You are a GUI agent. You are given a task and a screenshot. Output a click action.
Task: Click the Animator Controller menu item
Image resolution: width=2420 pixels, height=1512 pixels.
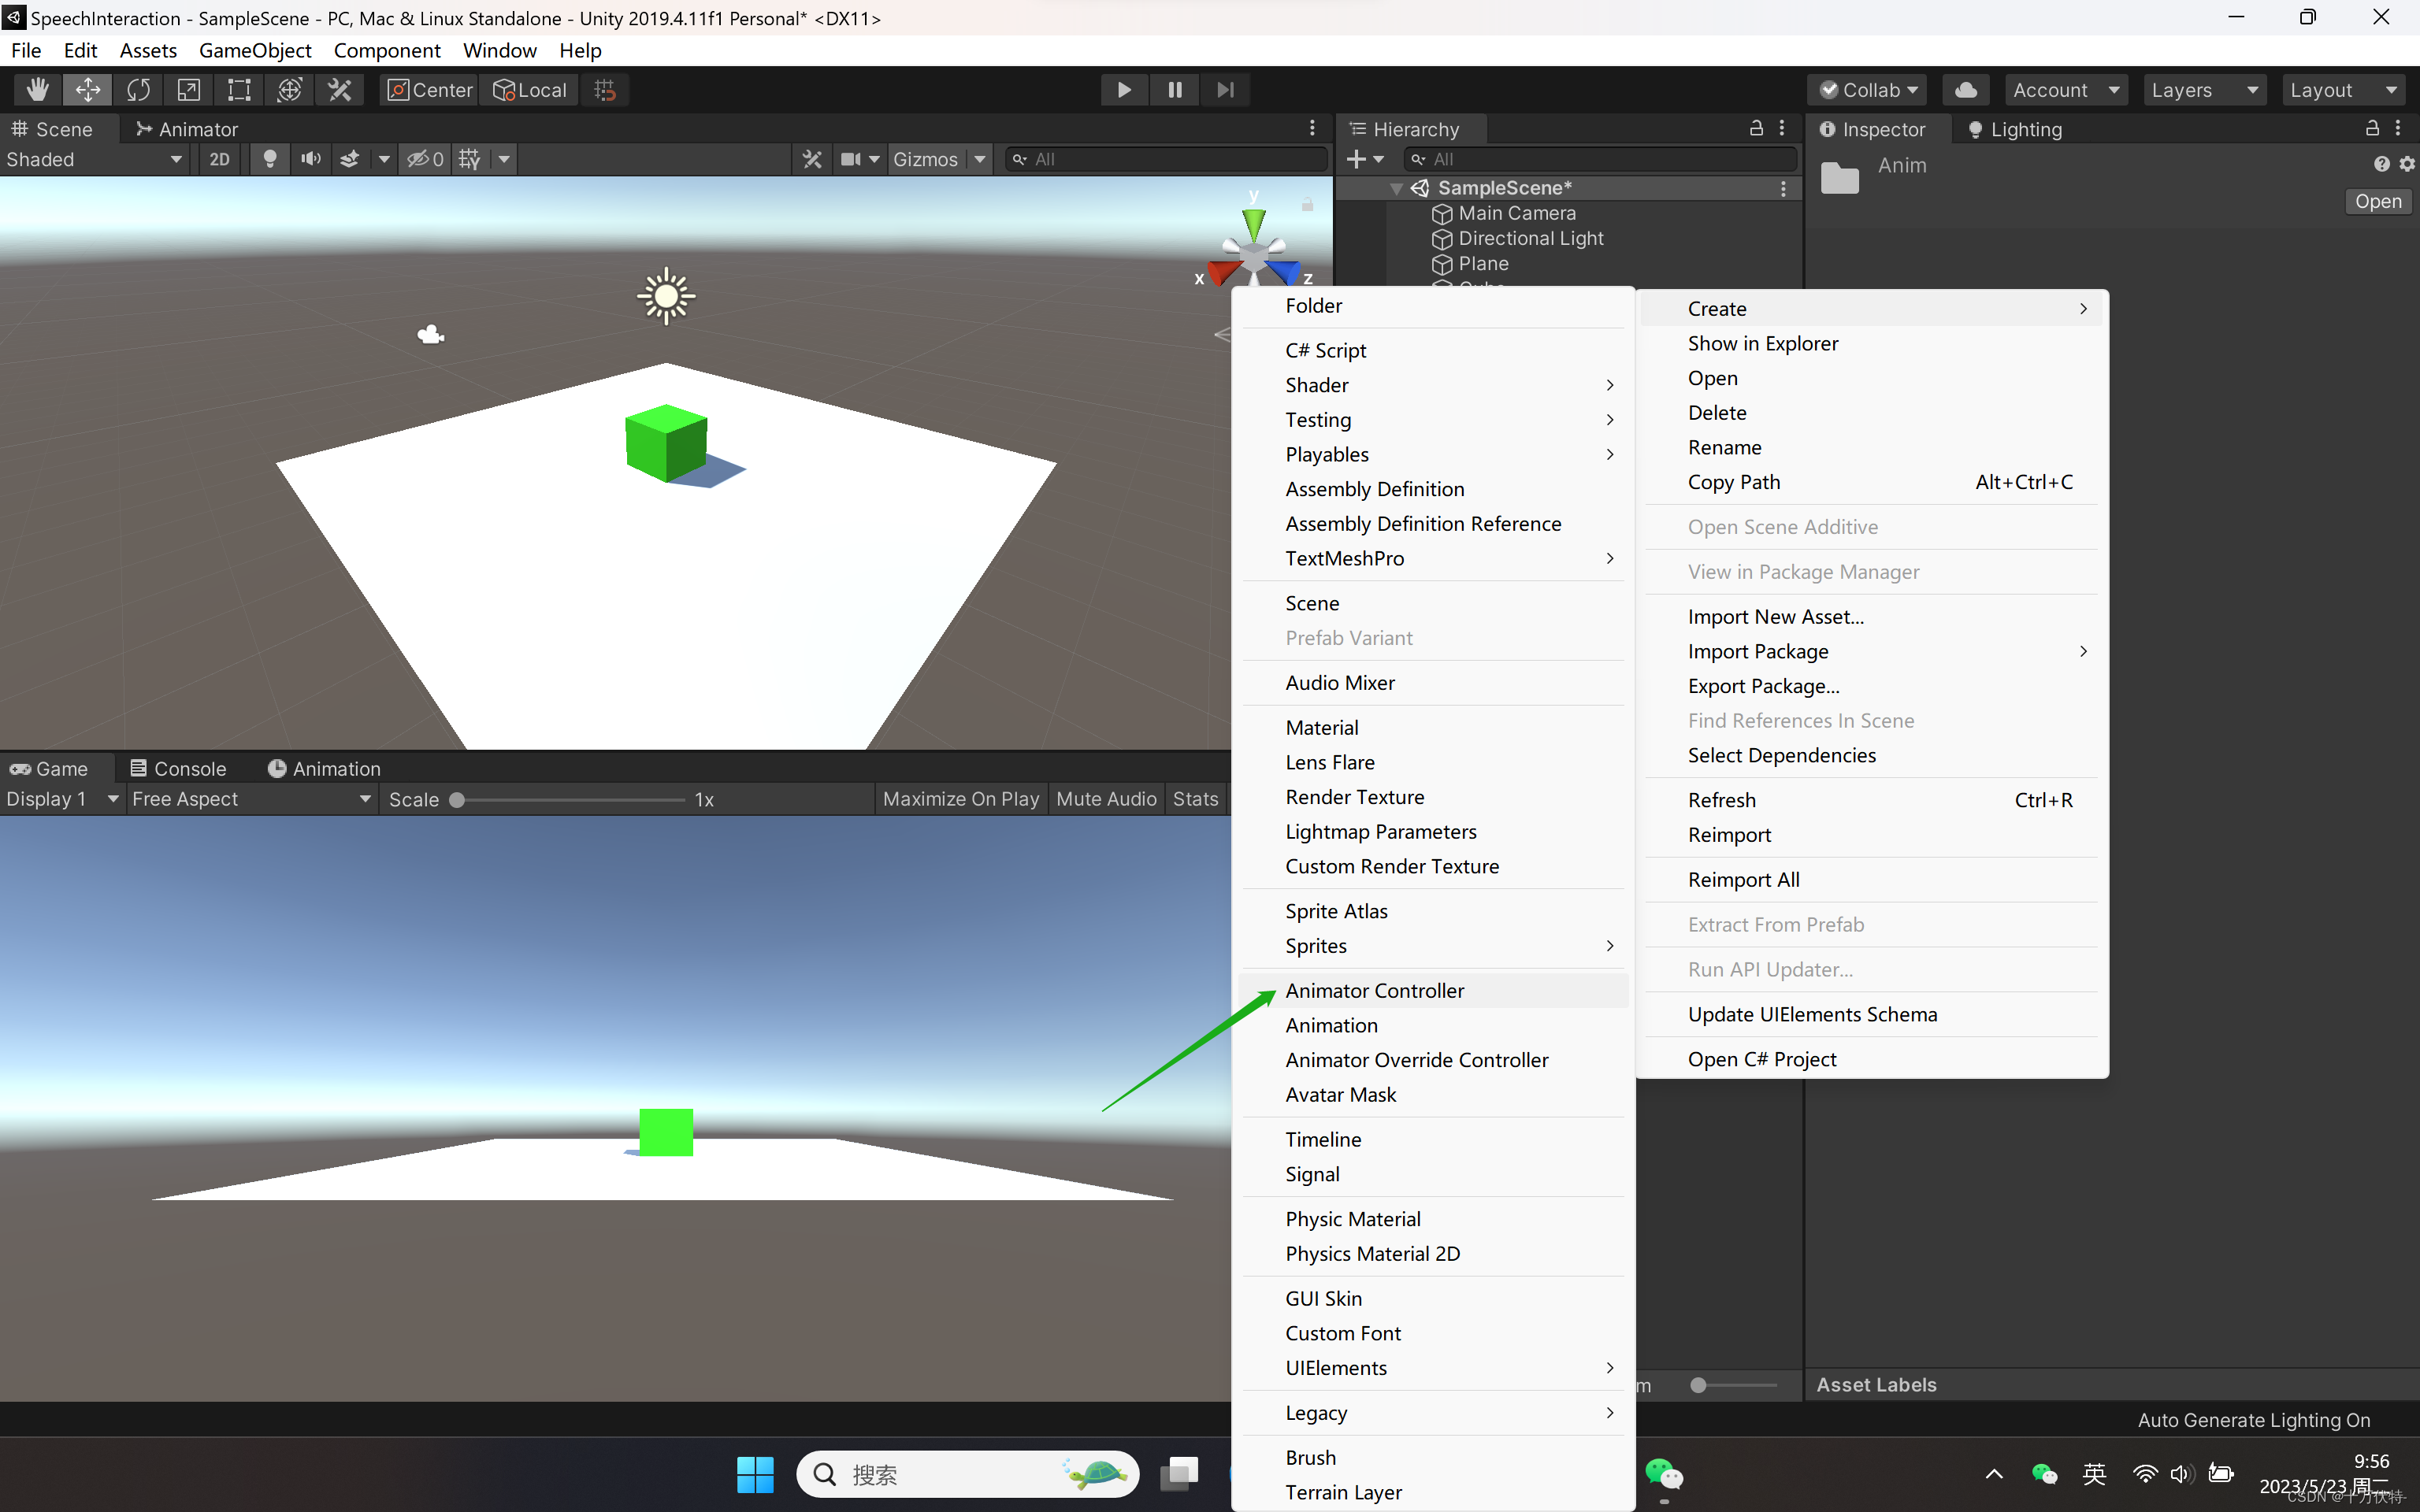point(1373,989)
